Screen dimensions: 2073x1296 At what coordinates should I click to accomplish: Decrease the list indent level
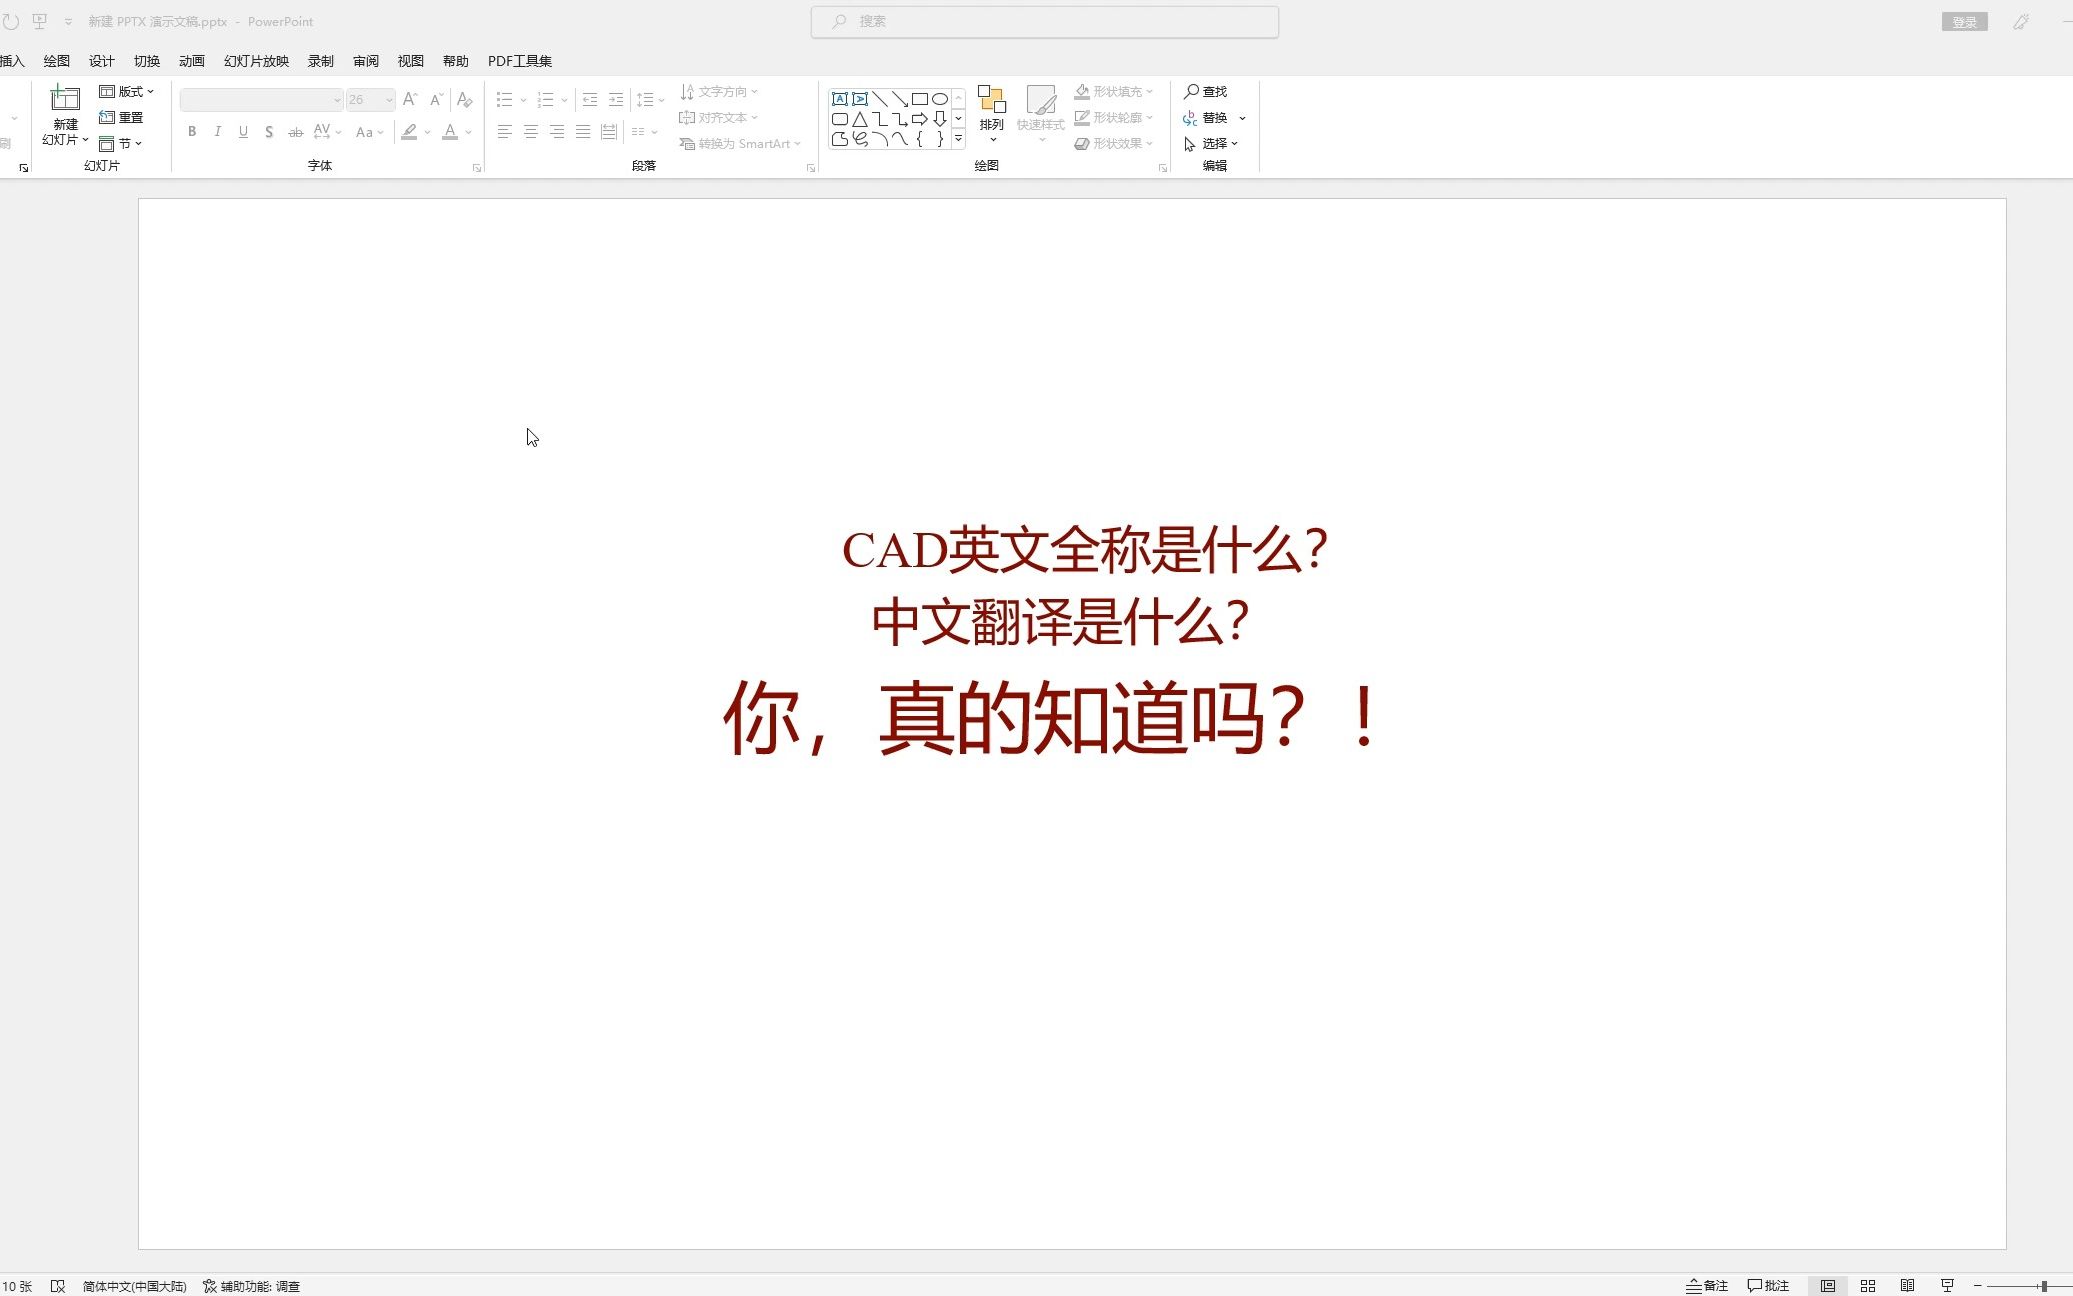click(x=590, y=99)
